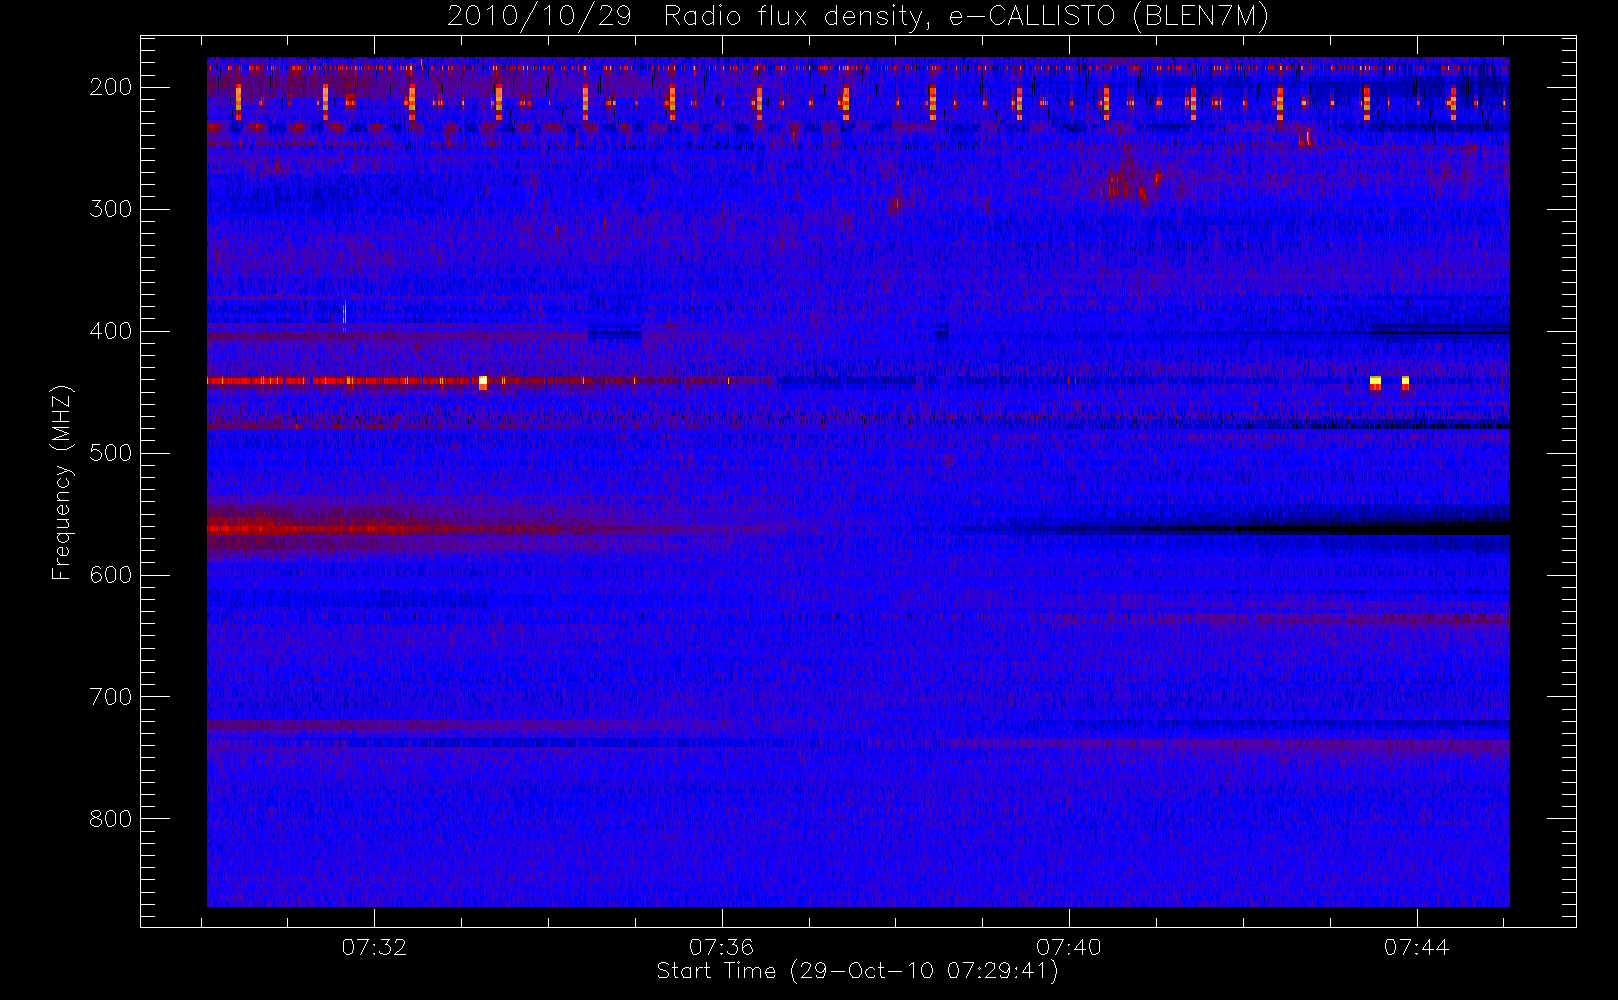The height and width of the screenshot is (1000, 1618).
Task: Click the 07:44 time tick label
Action: (x=1416, y=947)
